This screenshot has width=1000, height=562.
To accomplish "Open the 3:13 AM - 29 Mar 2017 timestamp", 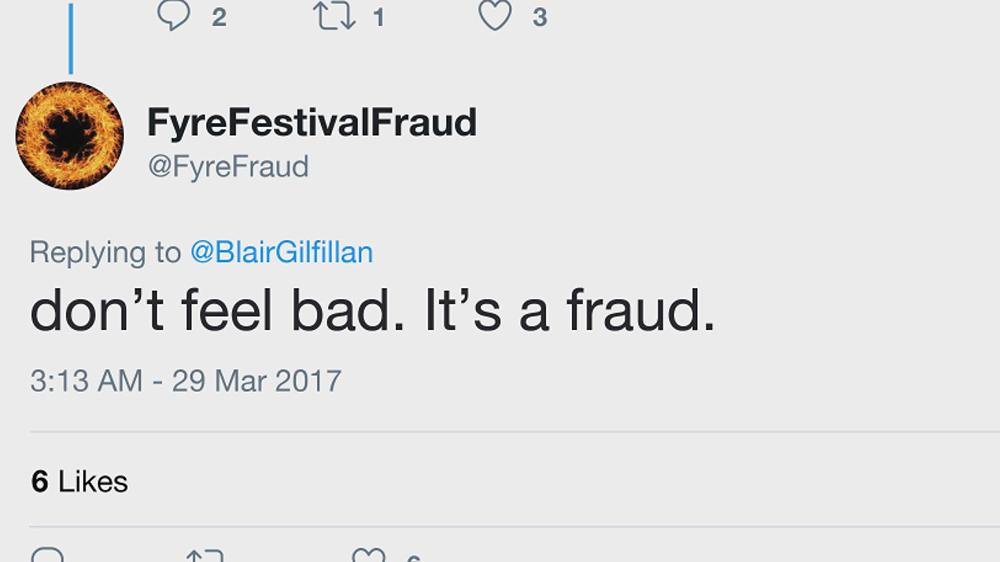I will [x=185, y=381].
